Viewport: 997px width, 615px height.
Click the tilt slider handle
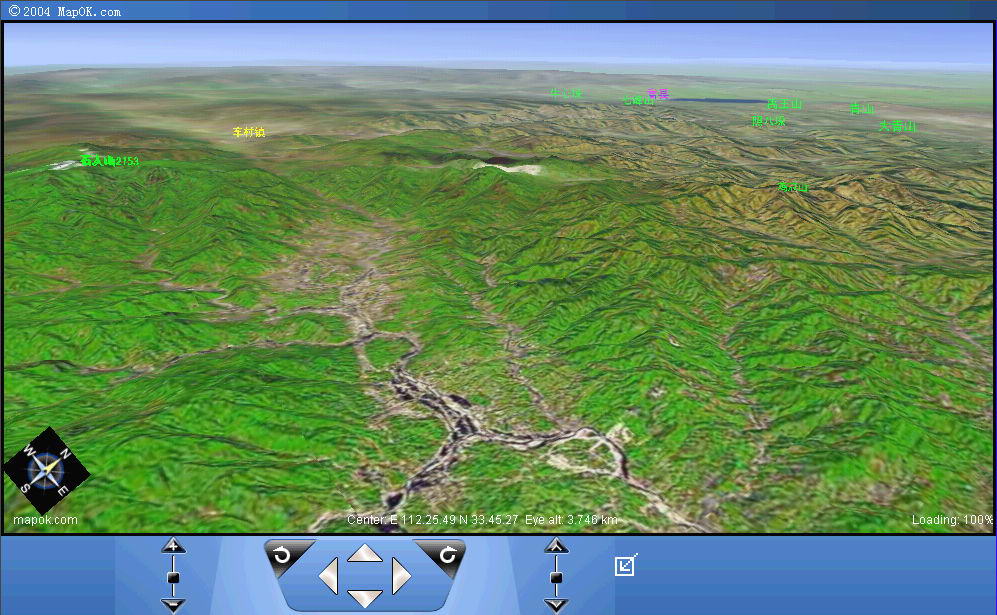[556, 577]
